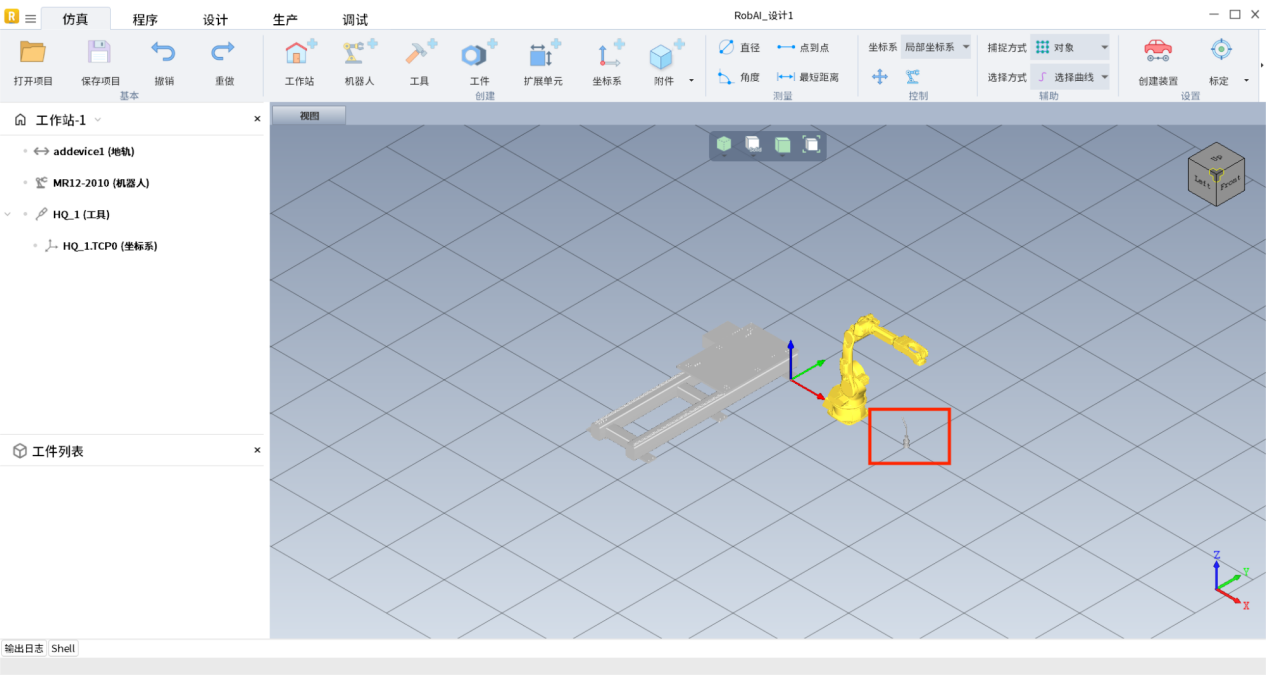
Task: Click the 输出日志 output log button
Action: pyautogui.click(x=24, y=648)
